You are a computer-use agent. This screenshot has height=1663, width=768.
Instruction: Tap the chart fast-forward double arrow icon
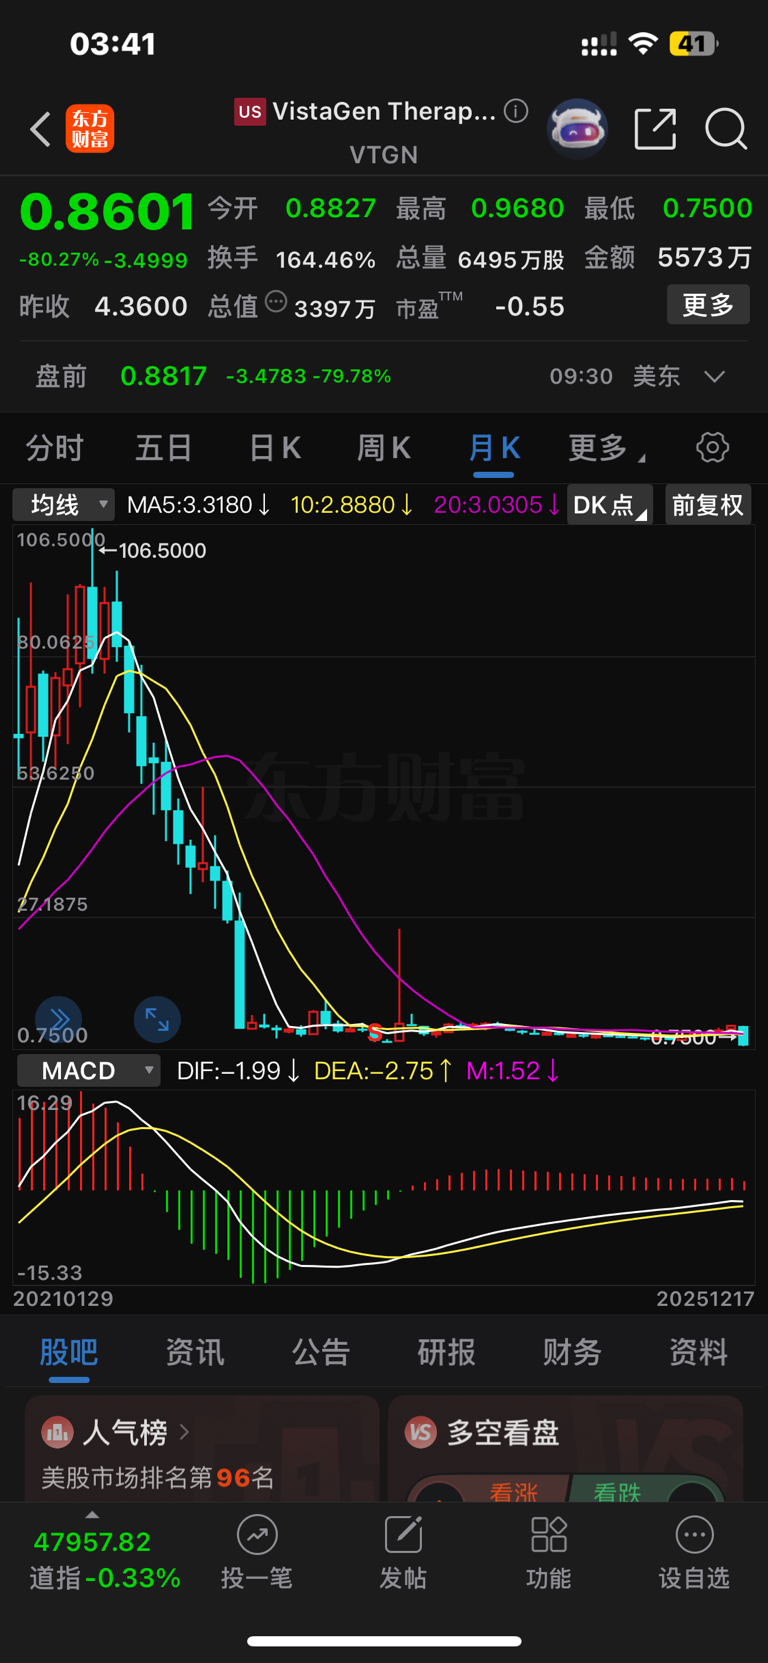[x=58, y=1019]
